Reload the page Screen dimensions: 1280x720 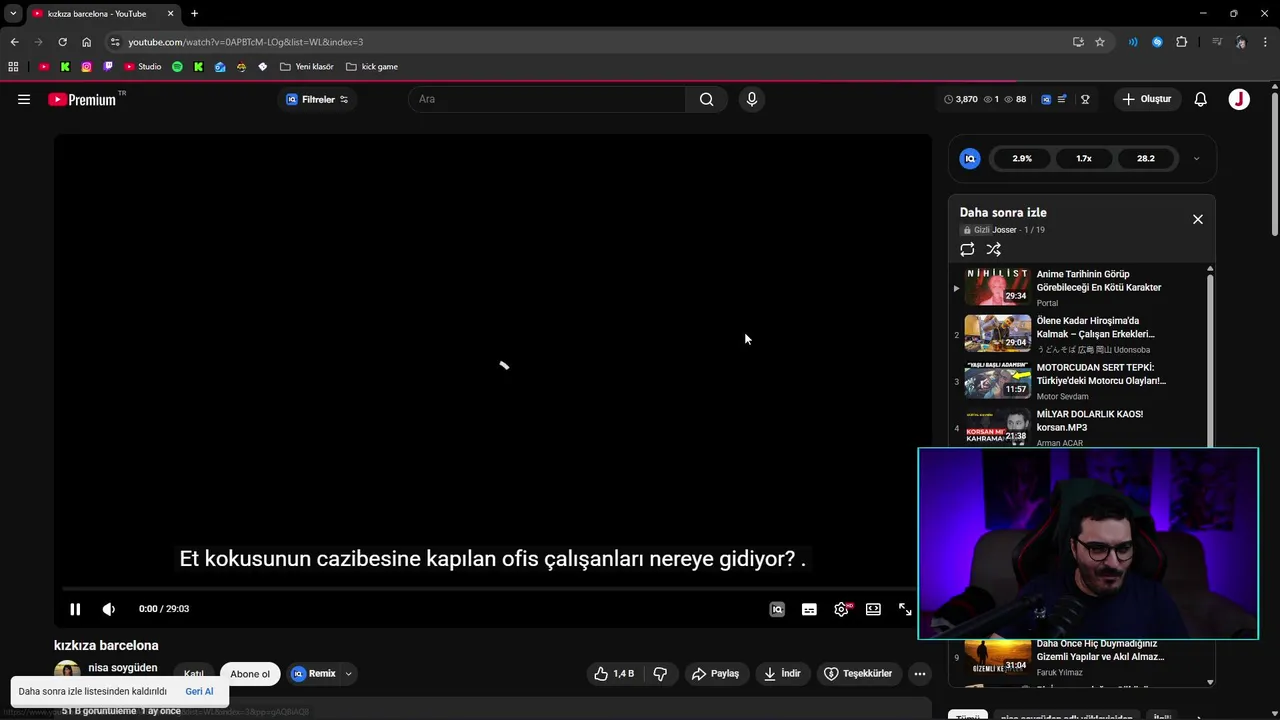click(62, 42)
